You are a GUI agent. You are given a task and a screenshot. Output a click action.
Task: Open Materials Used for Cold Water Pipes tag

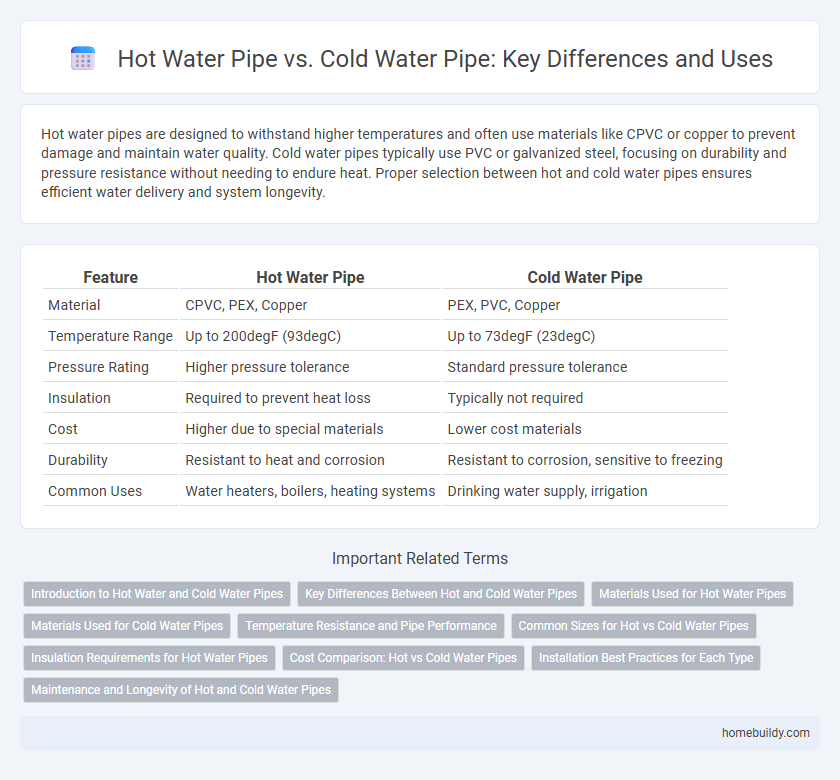[x=127, y=626]
